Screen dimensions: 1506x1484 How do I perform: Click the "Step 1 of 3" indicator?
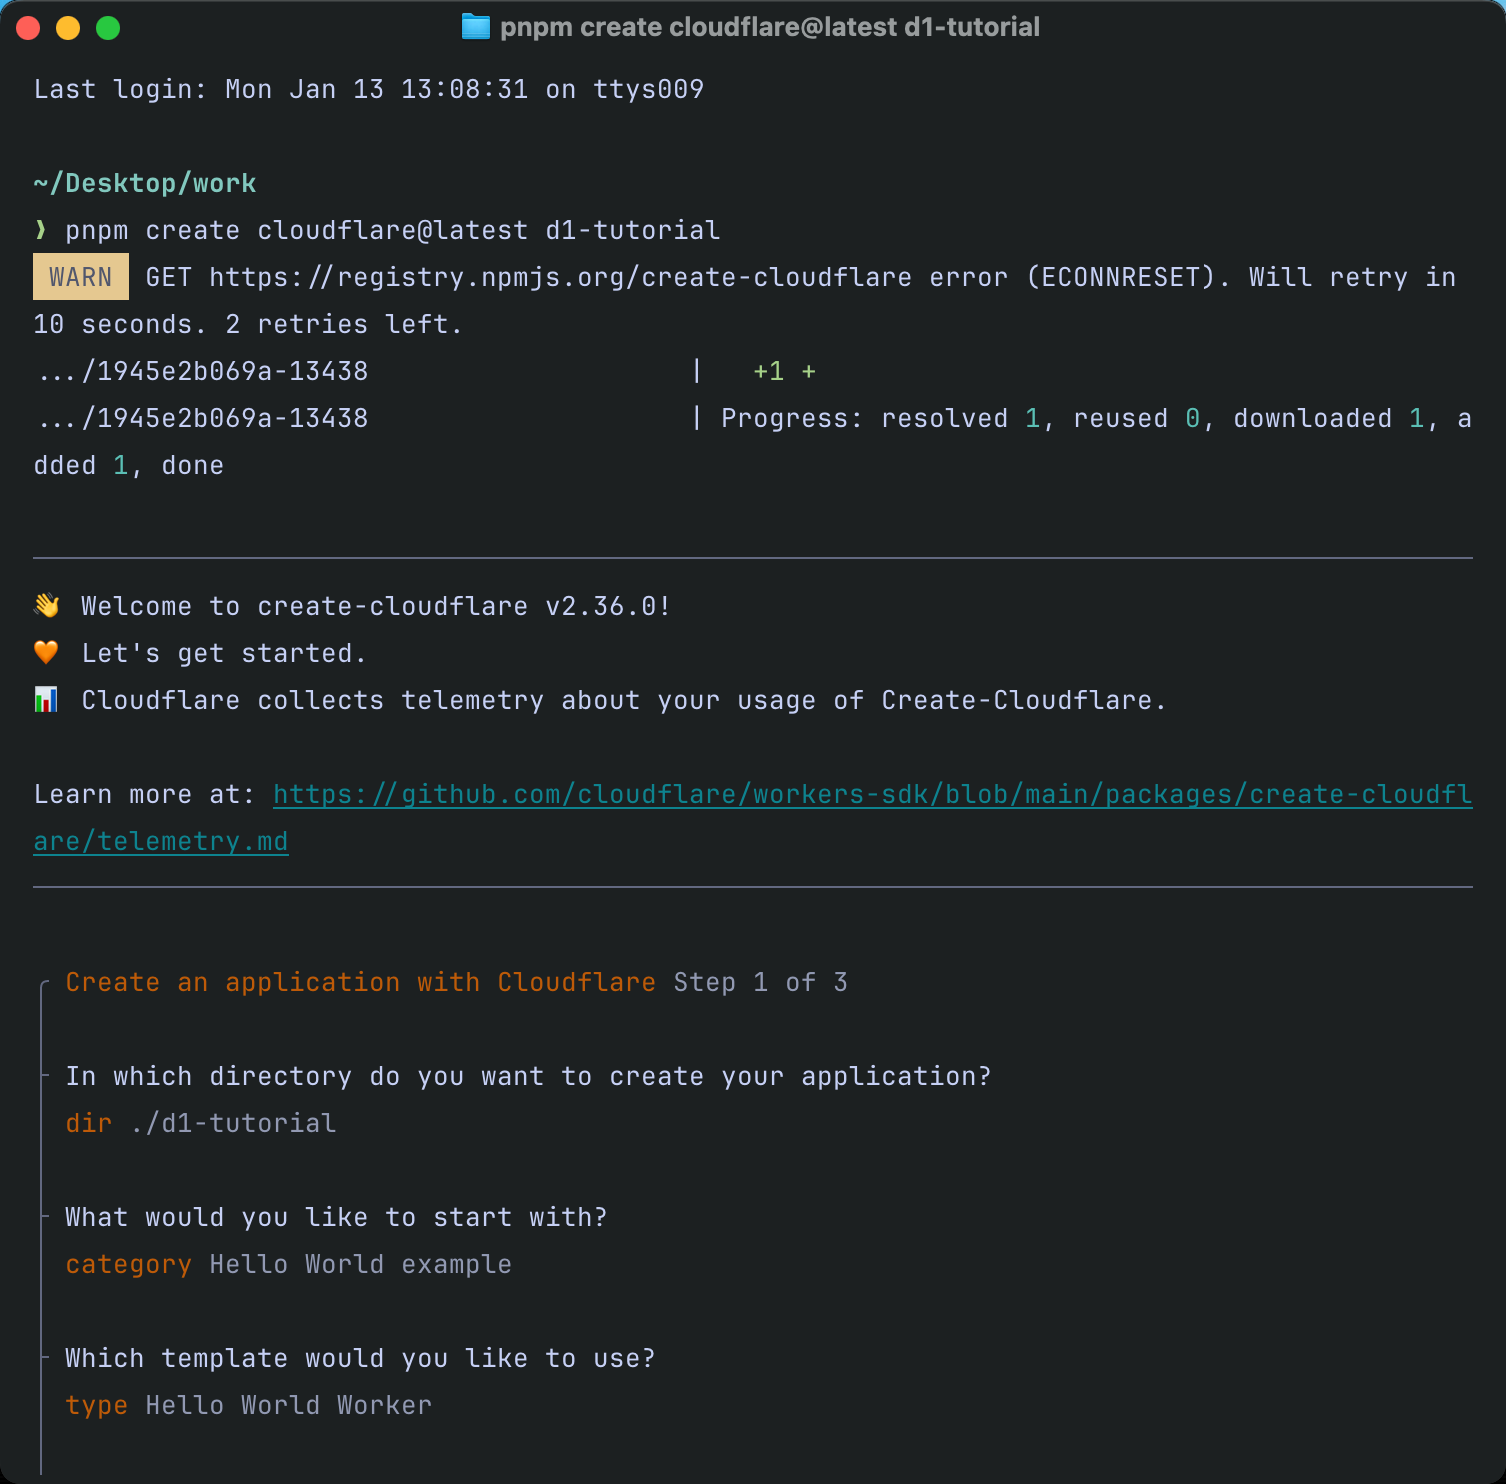(760, 982)
